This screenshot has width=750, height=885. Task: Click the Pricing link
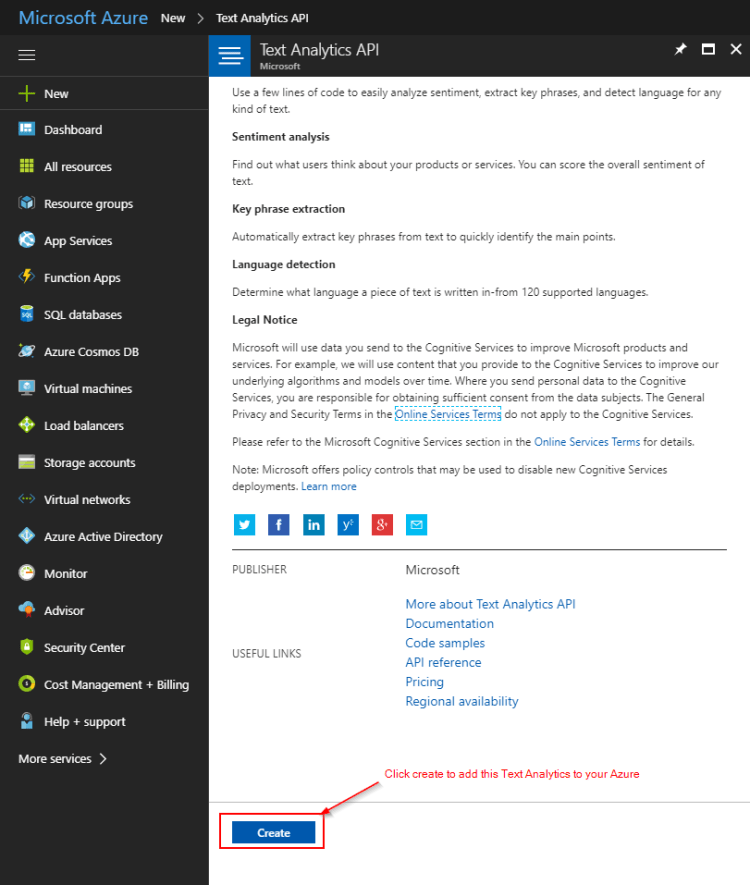(x=424, y=682)
